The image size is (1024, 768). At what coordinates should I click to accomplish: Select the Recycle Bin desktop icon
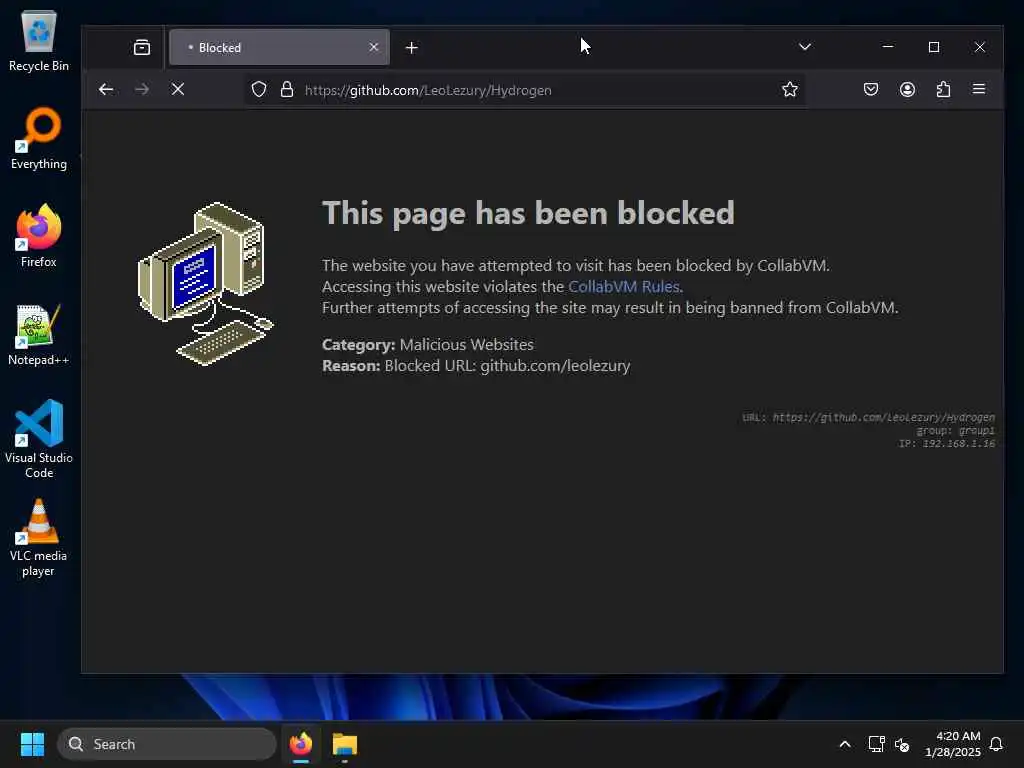pos(39,41)
